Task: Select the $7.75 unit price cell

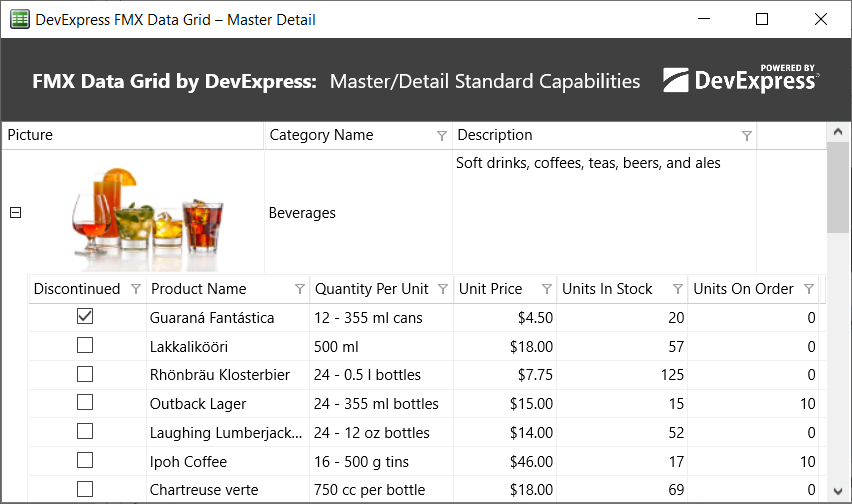Action: tap(505, 375)
